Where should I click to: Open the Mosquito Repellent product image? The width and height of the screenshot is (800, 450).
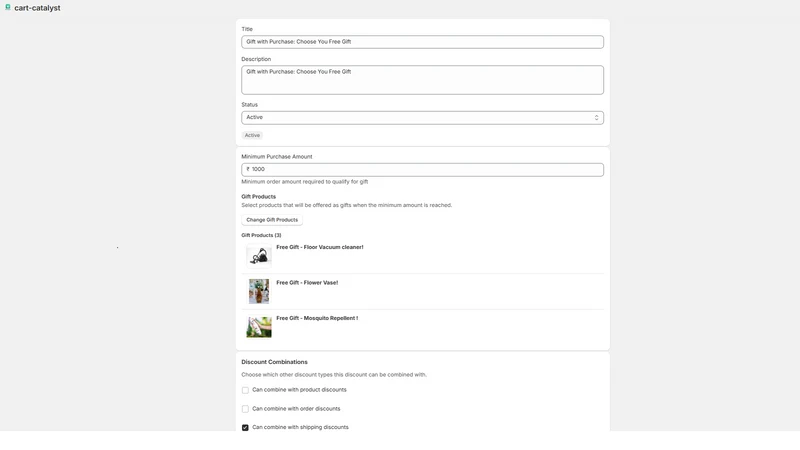259,327
